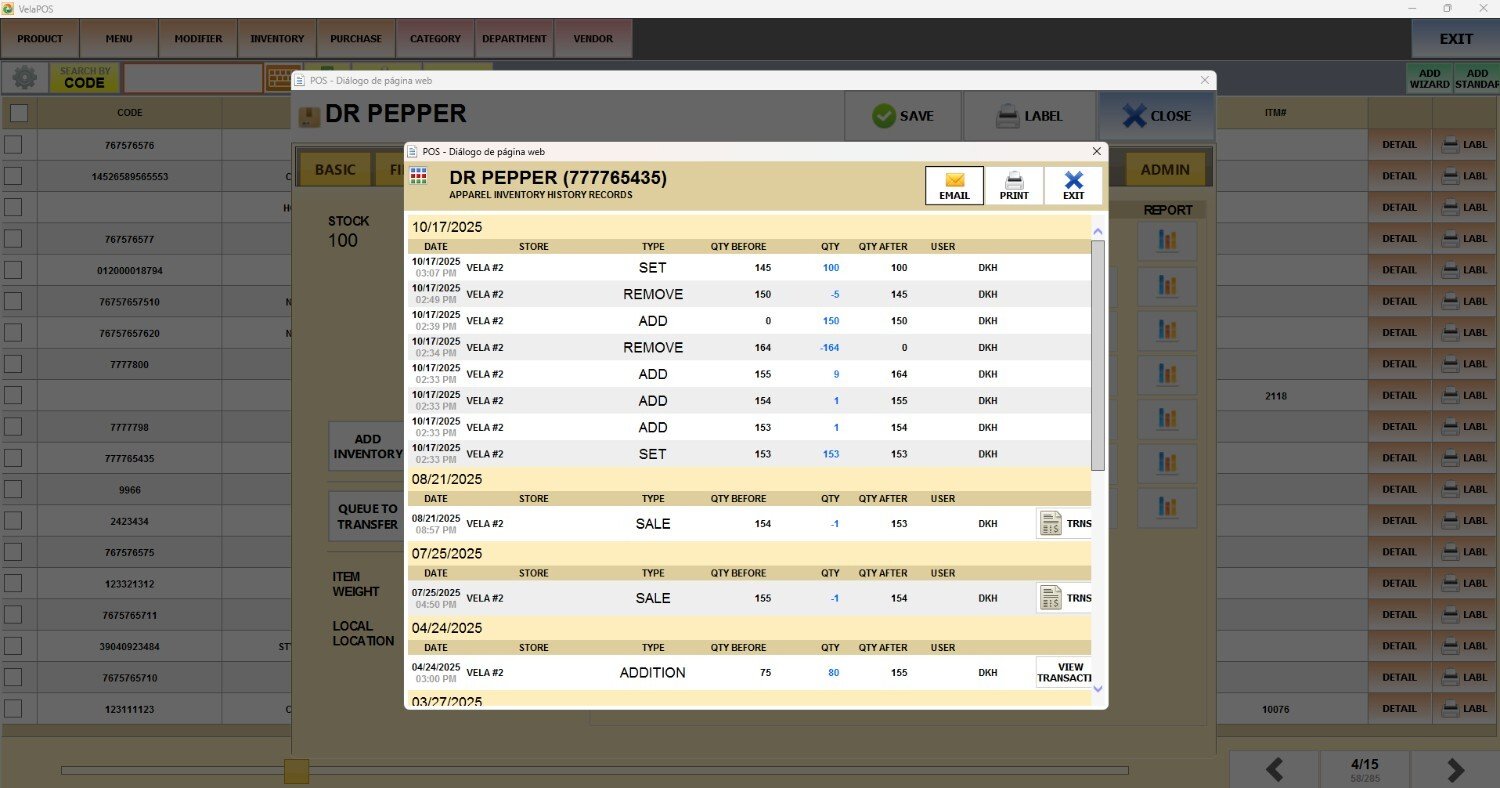This screenshot has height=788, width=1500.
Task: Exit the inventory history dialog
Action: [1073, 185]
